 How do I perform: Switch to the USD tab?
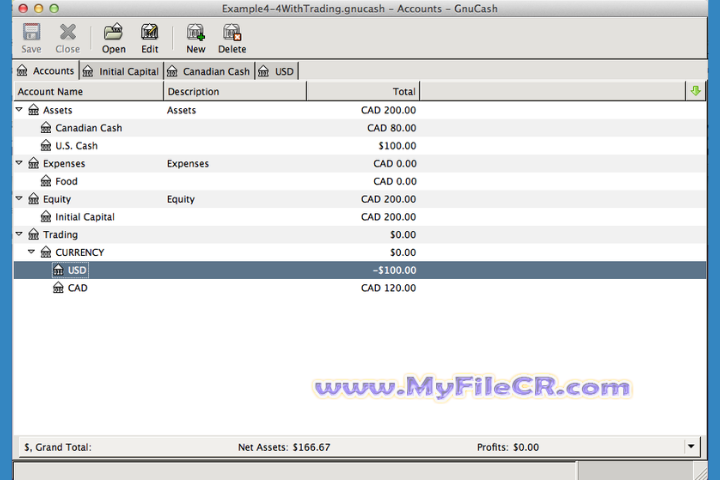(x=277, y=71)
